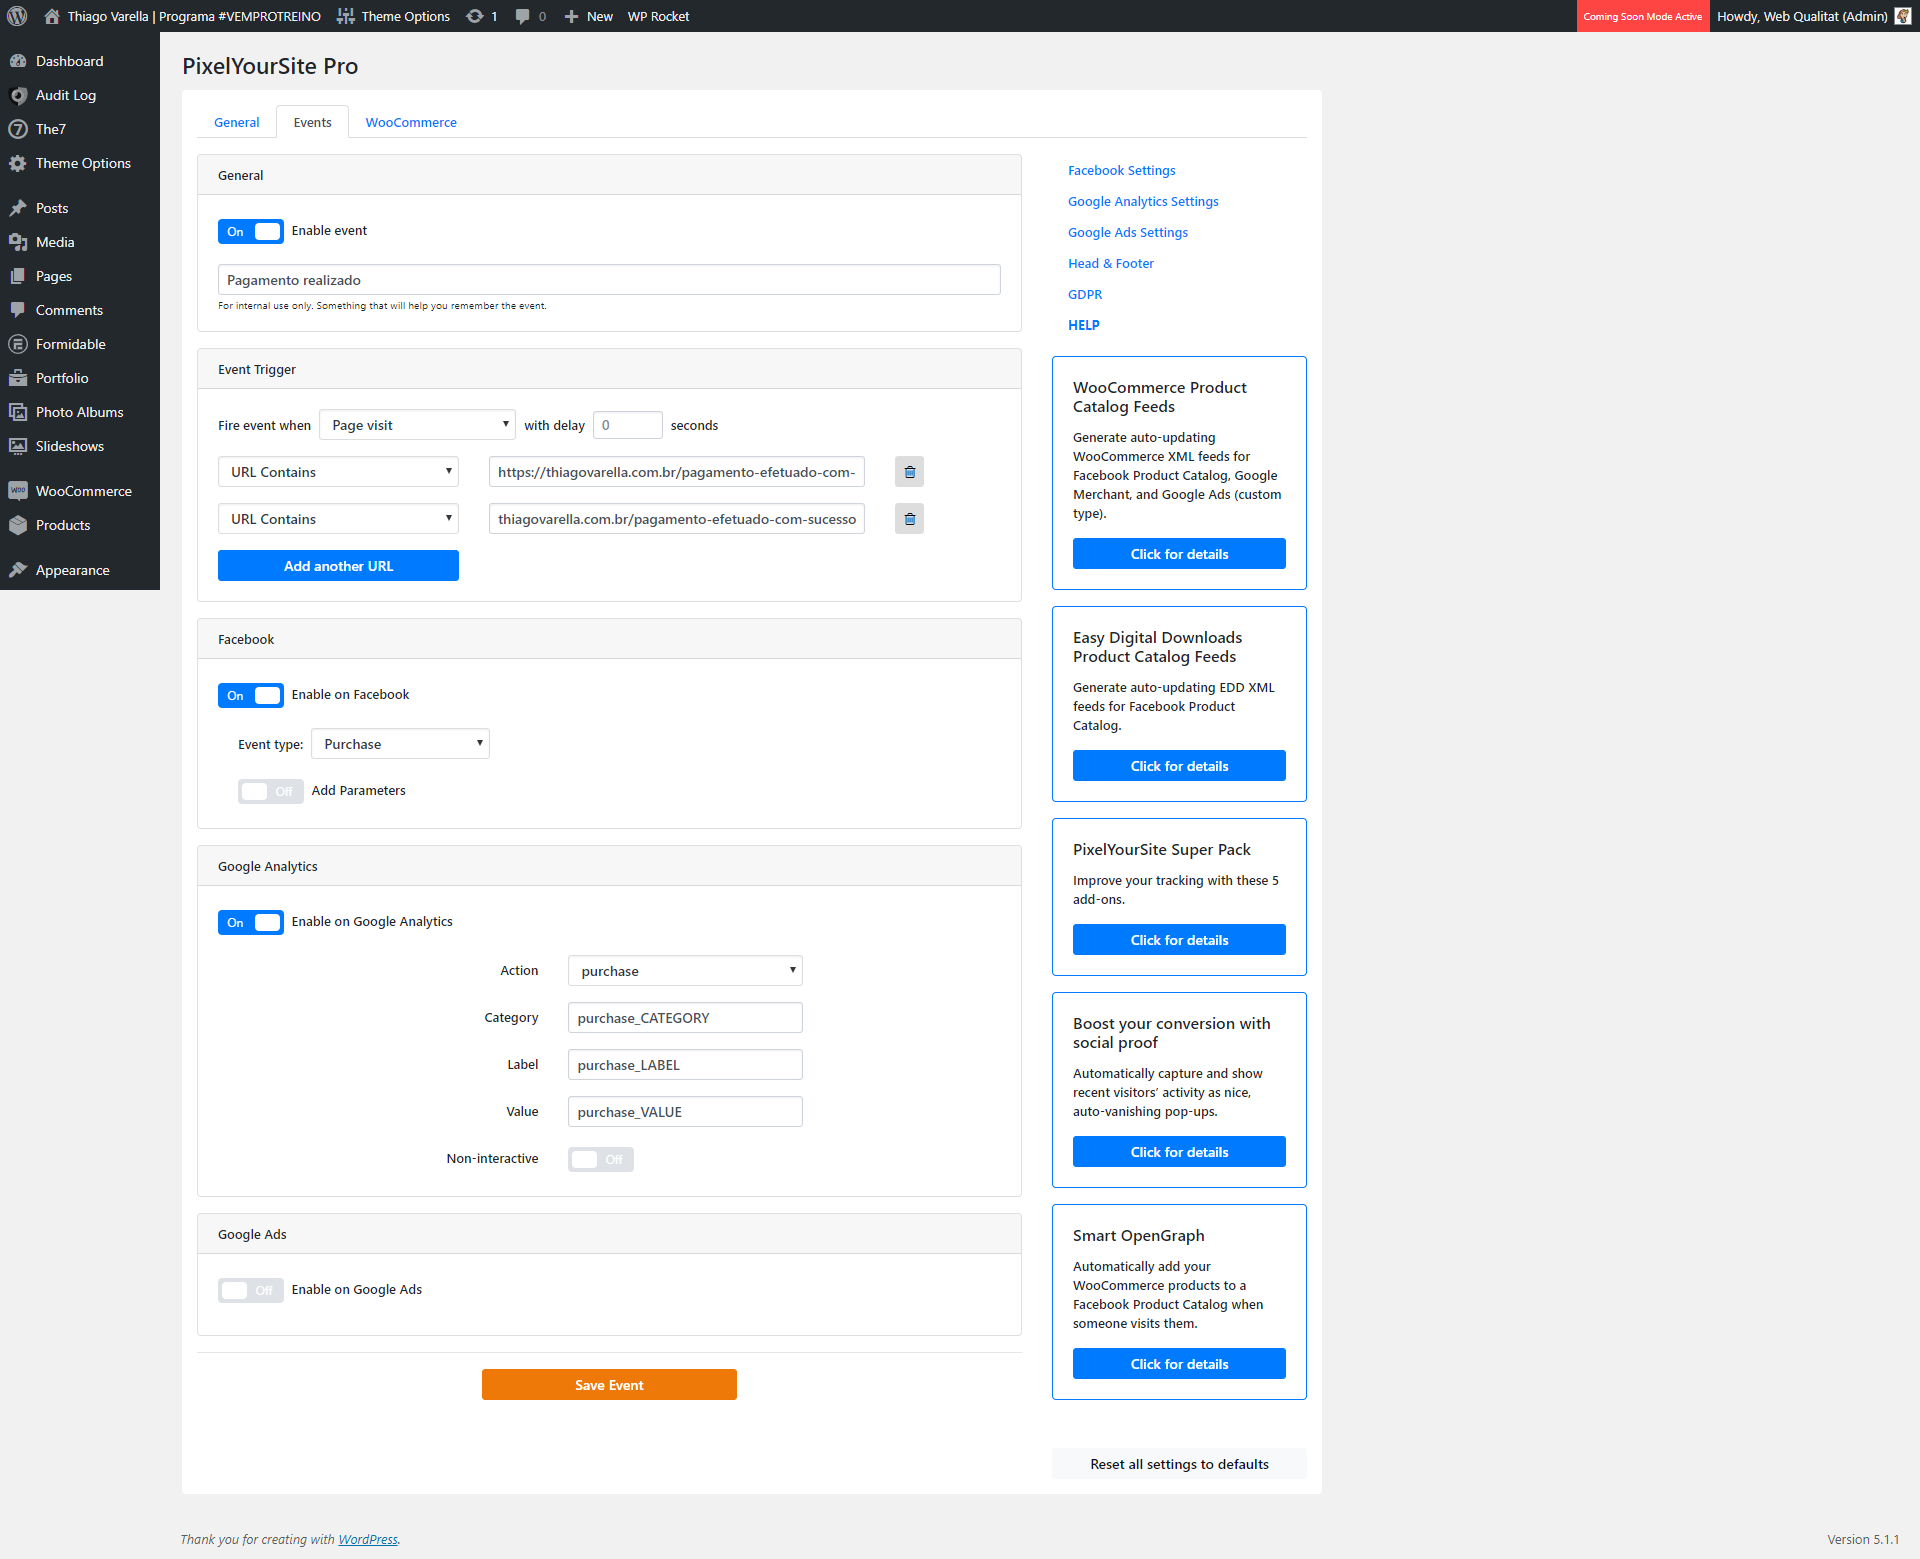
Task: Switch to the WooCommerce tab
Action: [411, 122]
